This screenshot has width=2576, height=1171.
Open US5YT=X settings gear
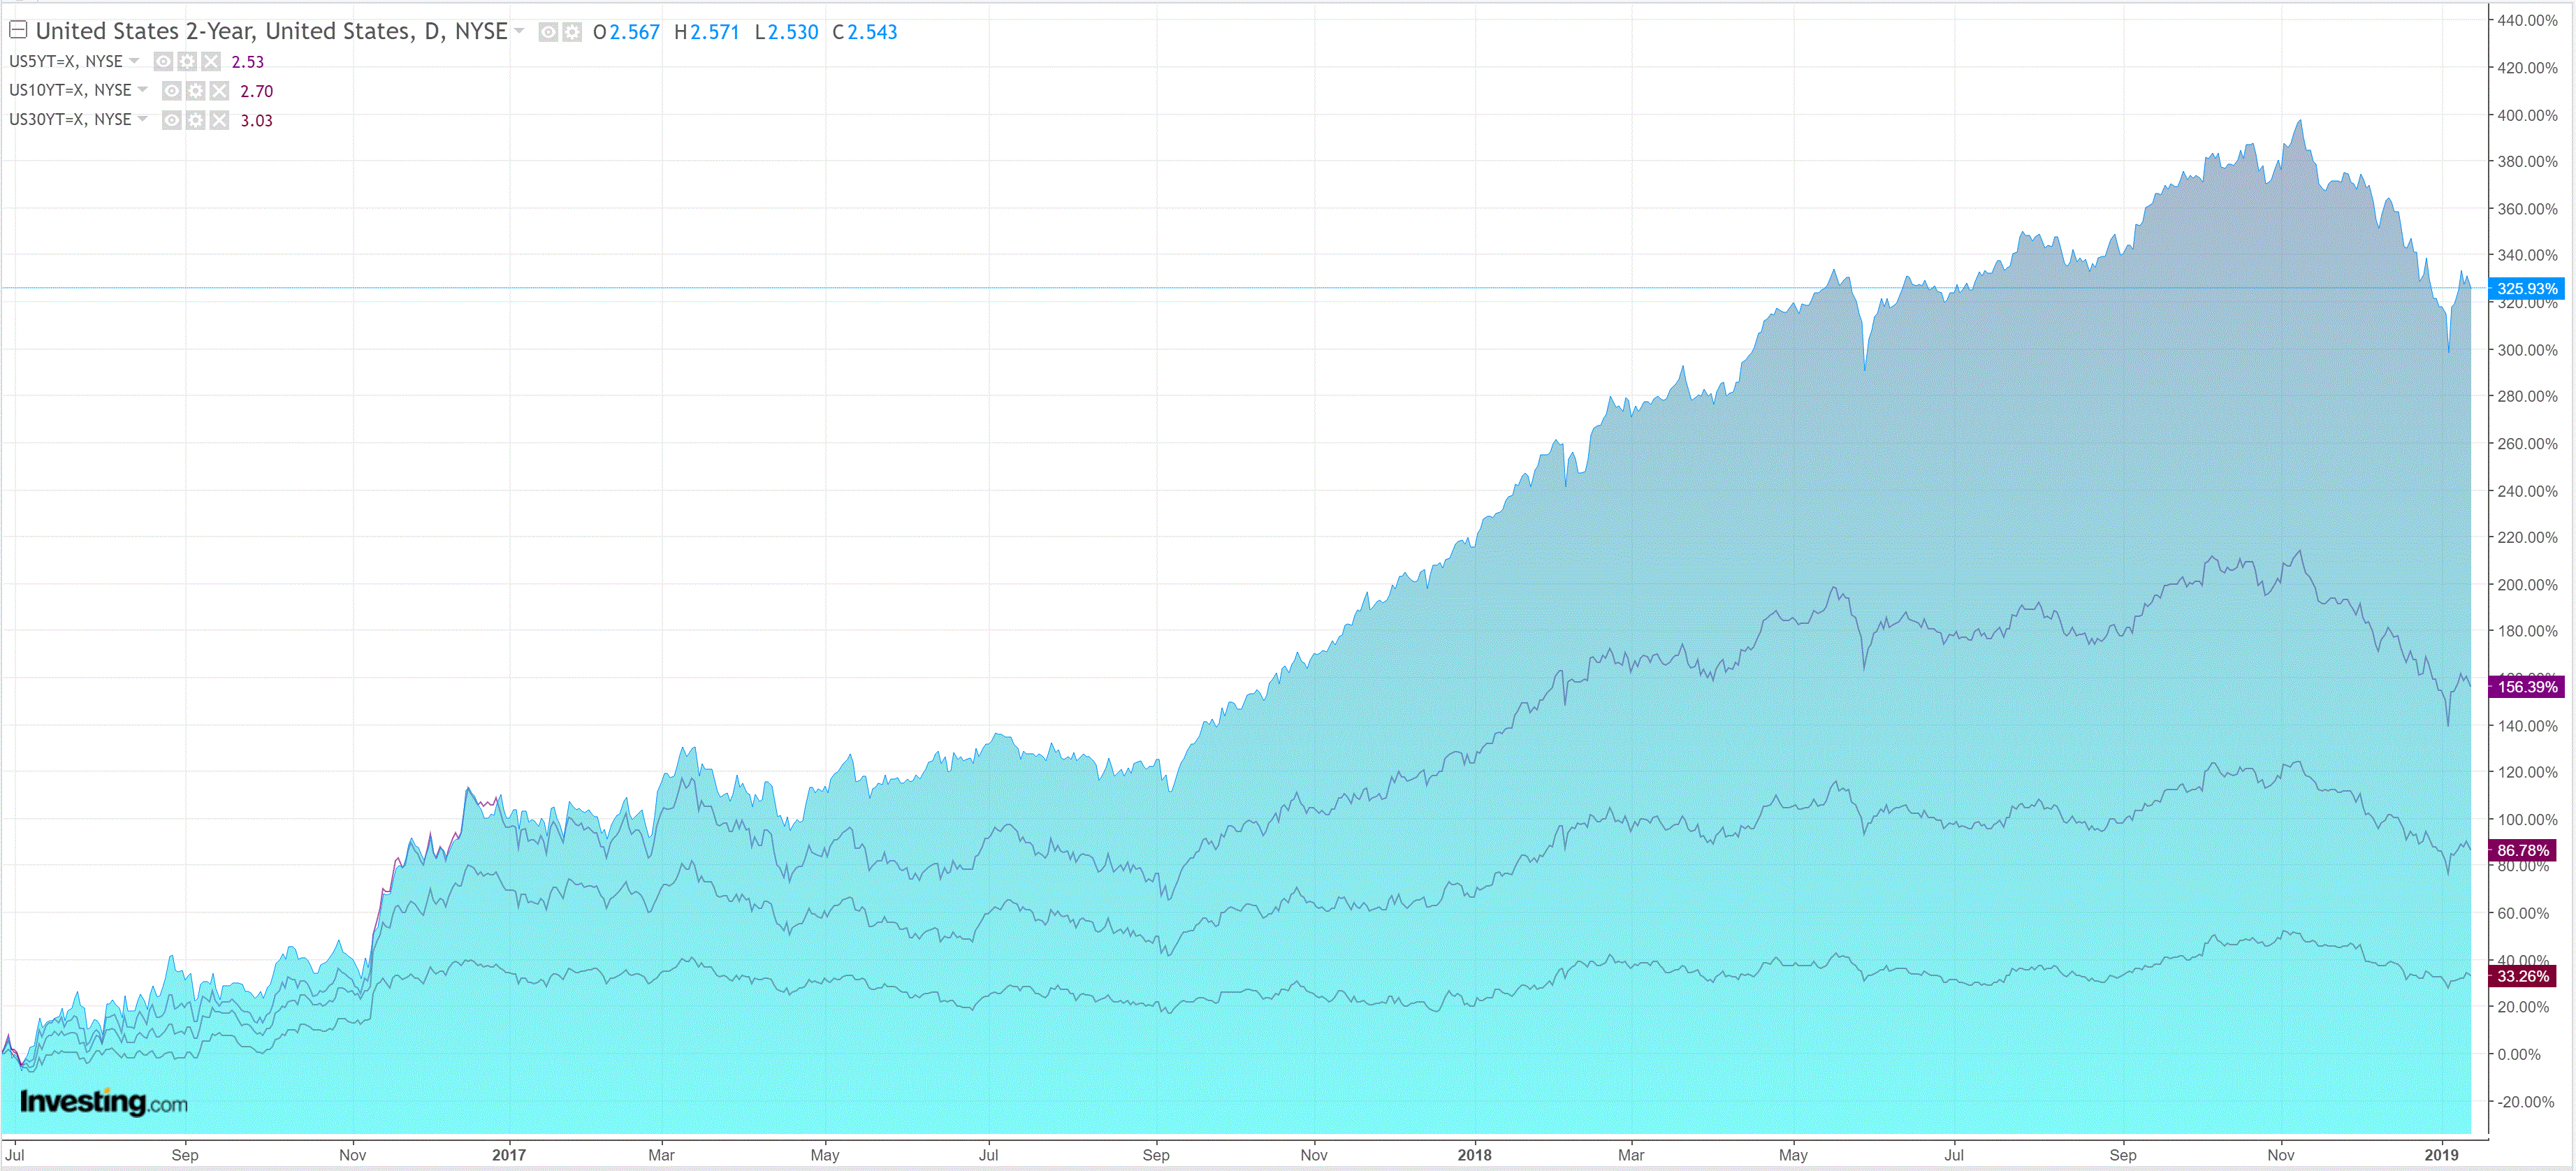click(187, 62)
